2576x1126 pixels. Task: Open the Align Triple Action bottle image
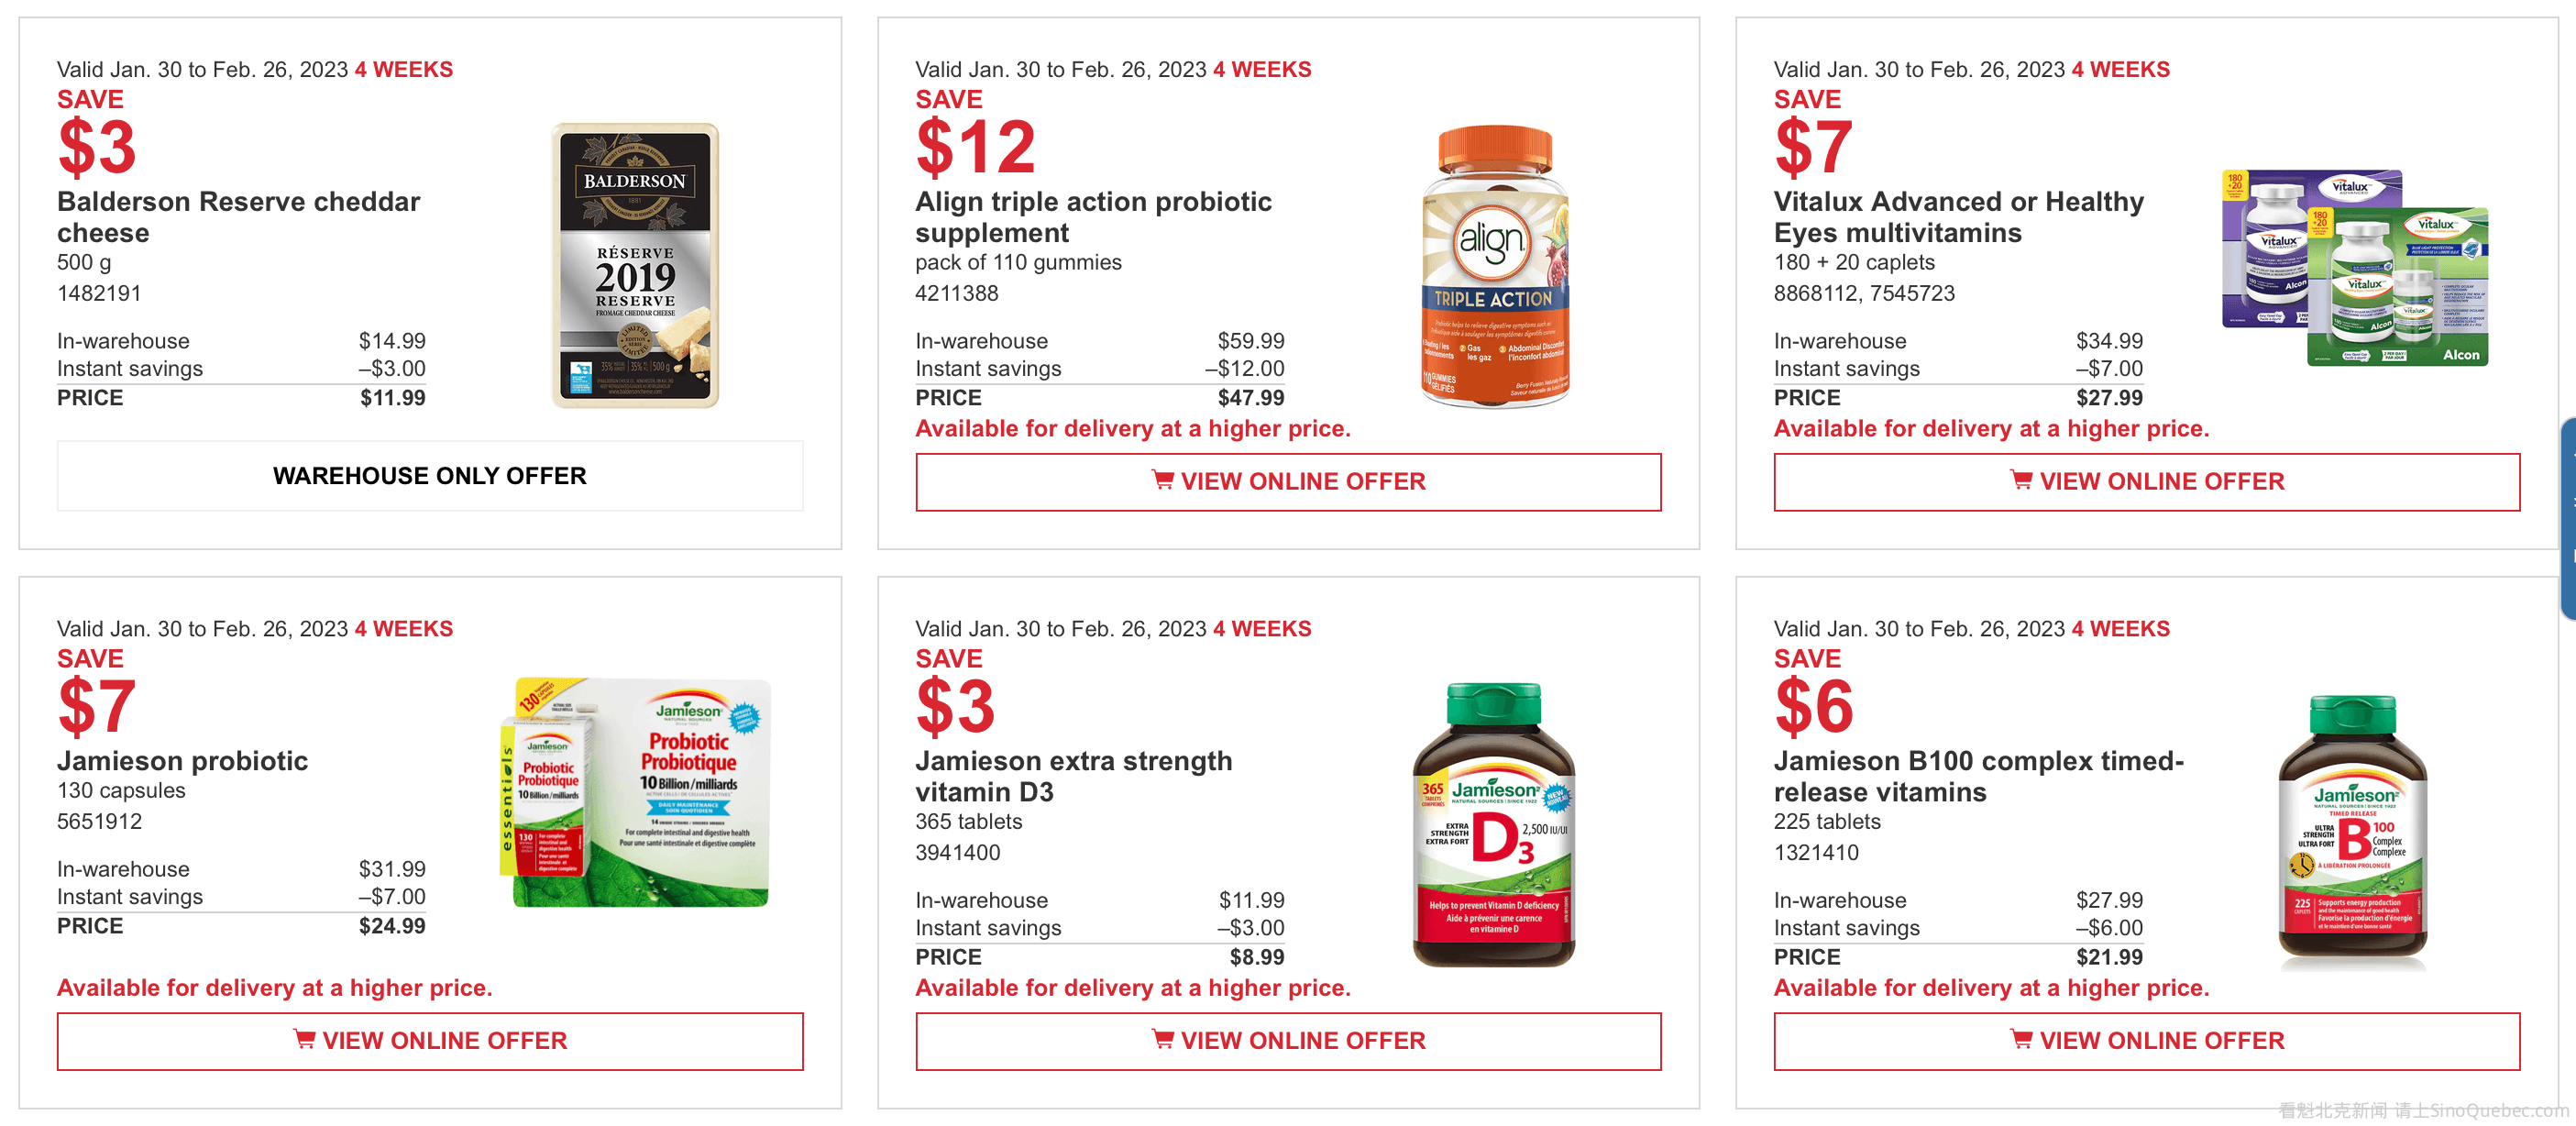pyautogui.click(x=1494, y=266)
